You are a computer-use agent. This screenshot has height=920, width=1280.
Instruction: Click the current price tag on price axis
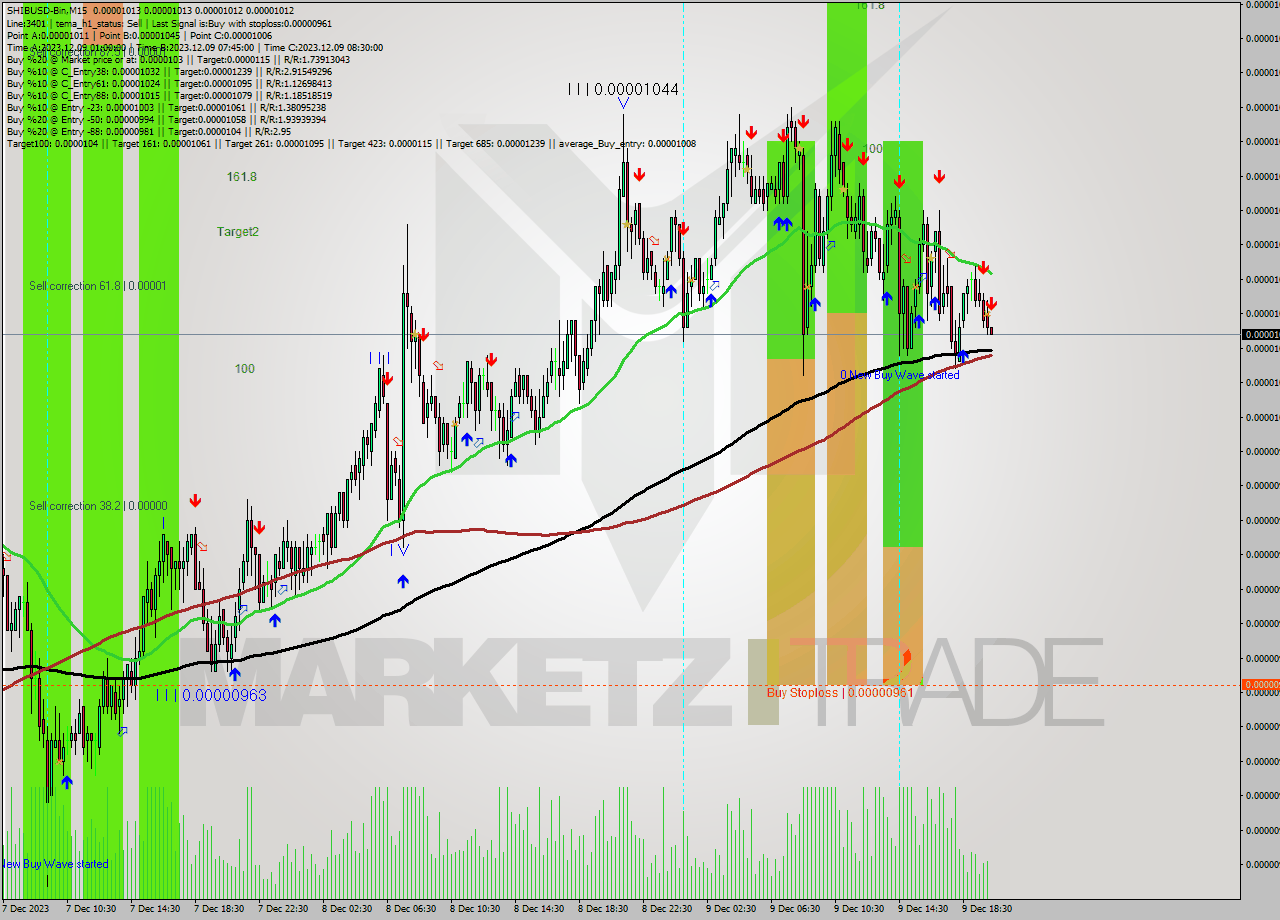(1260, 334)
